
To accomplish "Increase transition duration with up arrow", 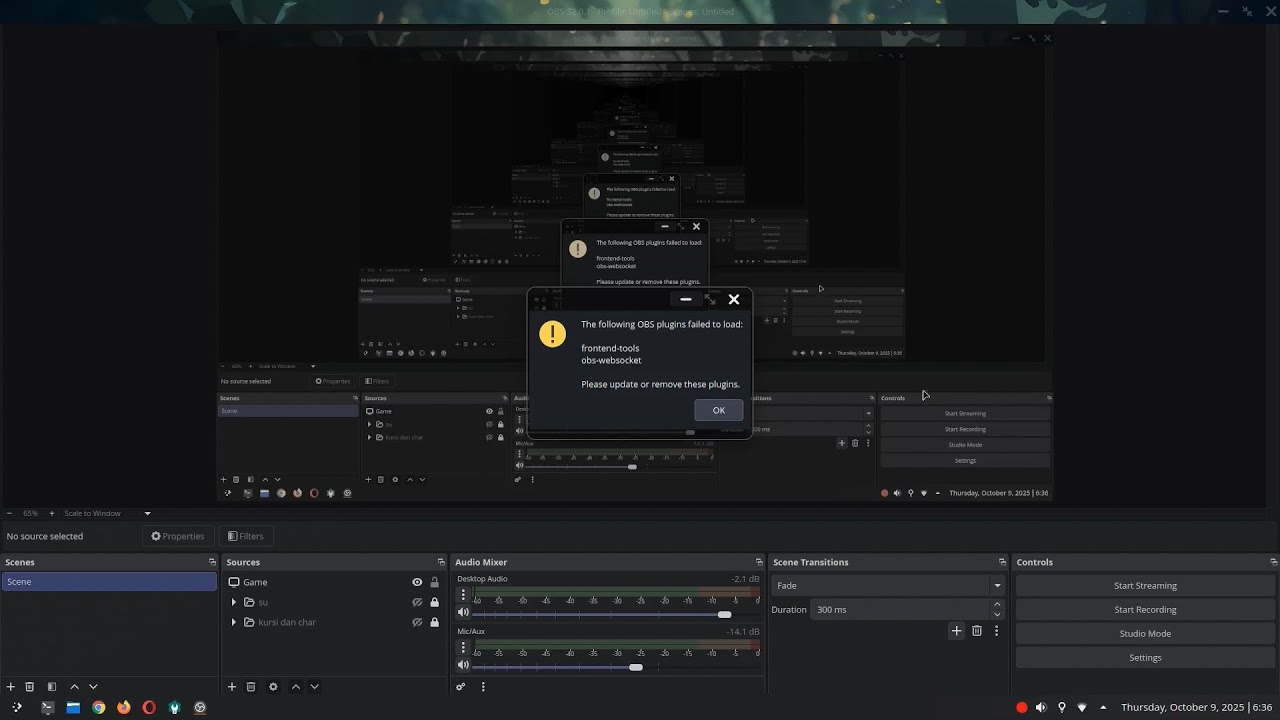I will click(x=997, y=604).
